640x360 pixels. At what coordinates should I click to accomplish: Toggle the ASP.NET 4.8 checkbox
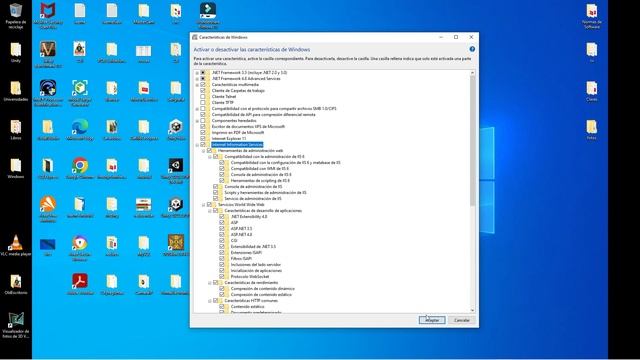click(222, 234)
